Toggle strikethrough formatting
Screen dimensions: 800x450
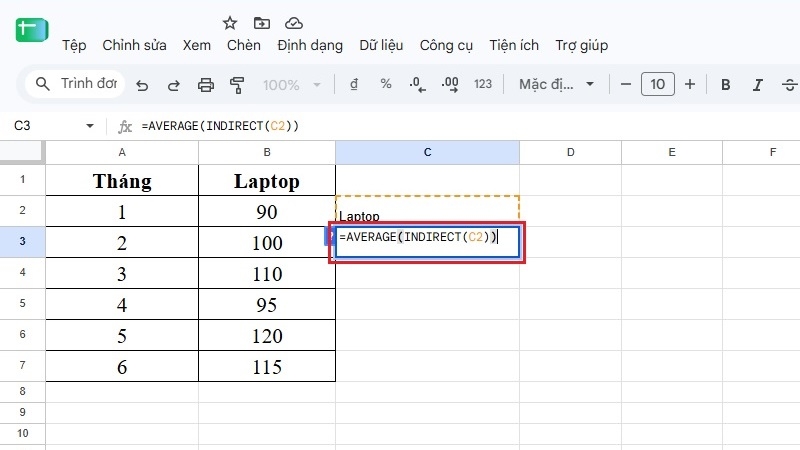pyautogui.click(x=789, y=85)
